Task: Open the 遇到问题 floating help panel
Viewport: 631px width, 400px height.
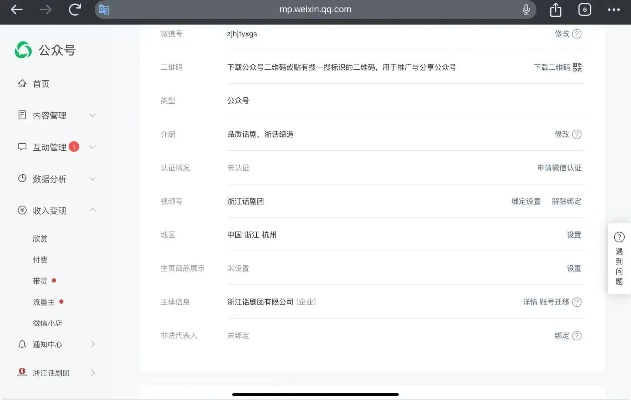Action: click(x=619, y=258)
